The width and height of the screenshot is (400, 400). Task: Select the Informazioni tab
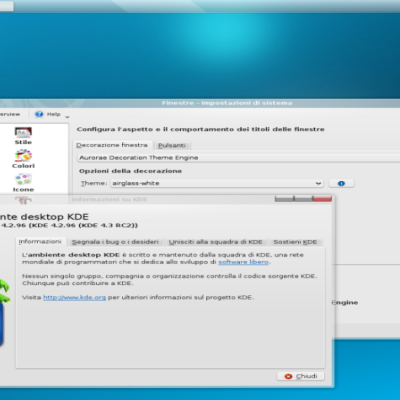pyautogui.click(x=40, y=241)
